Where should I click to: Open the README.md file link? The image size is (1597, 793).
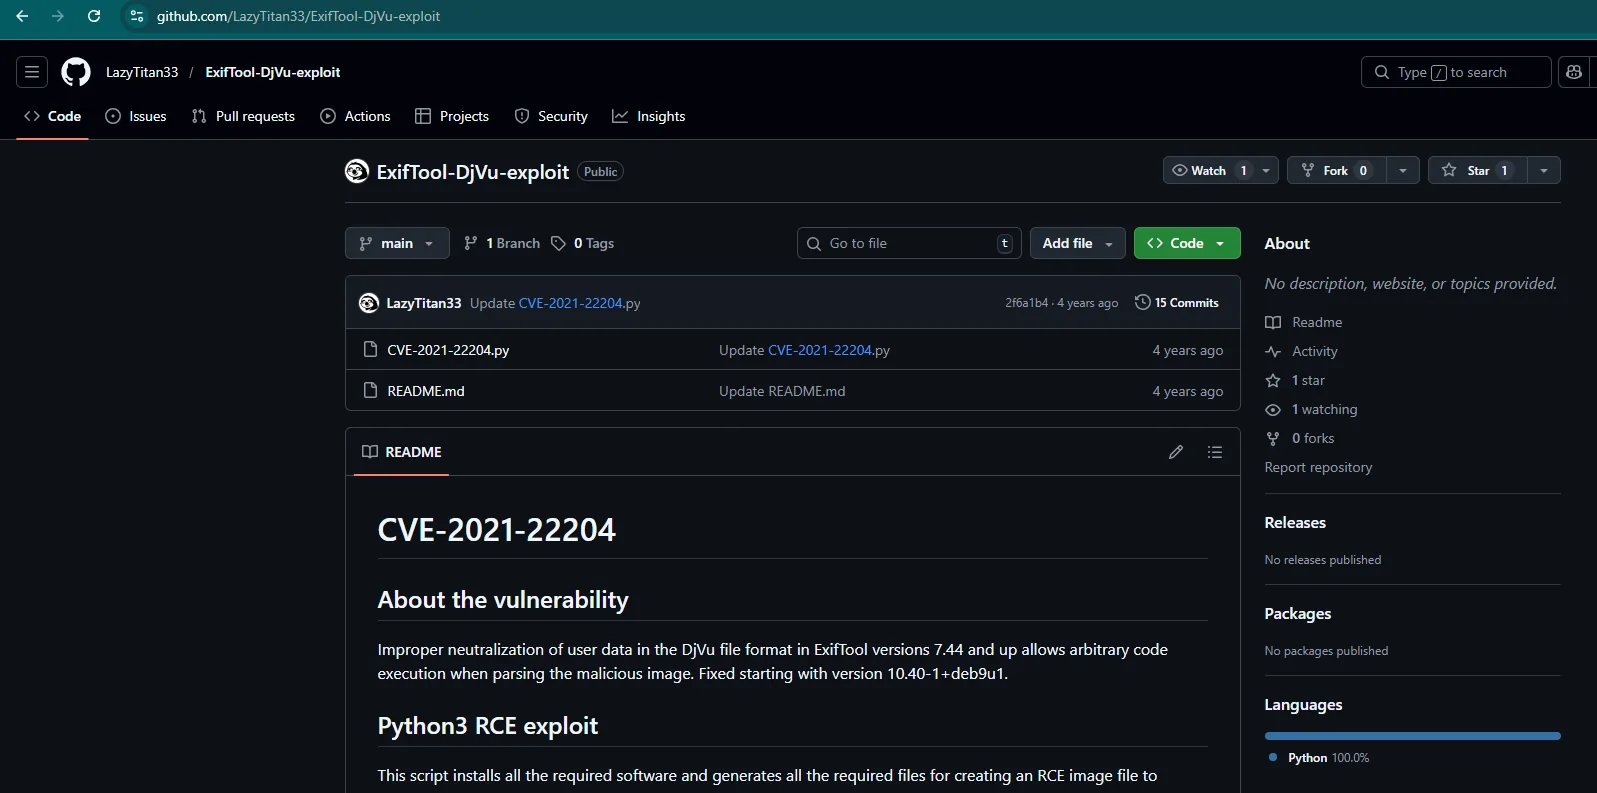(426, 391)
